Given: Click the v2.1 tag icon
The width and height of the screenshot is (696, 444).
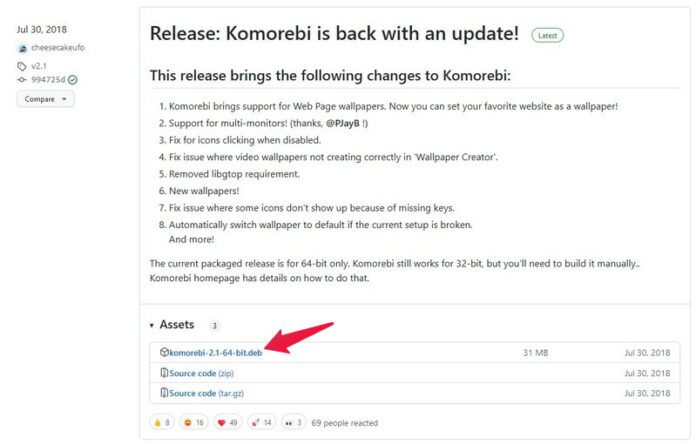Looking at the screenshot, I should tap(22, 67).
